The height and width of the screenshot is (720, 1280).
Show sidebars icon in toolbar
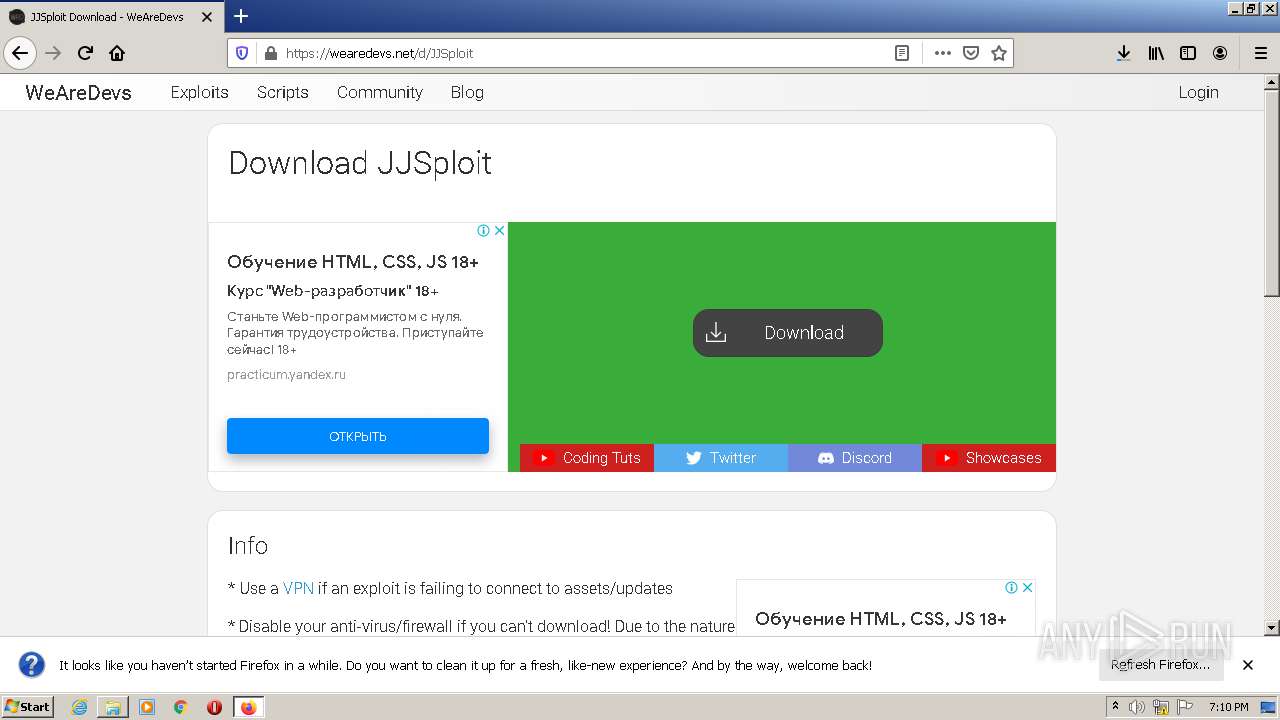1188,53
